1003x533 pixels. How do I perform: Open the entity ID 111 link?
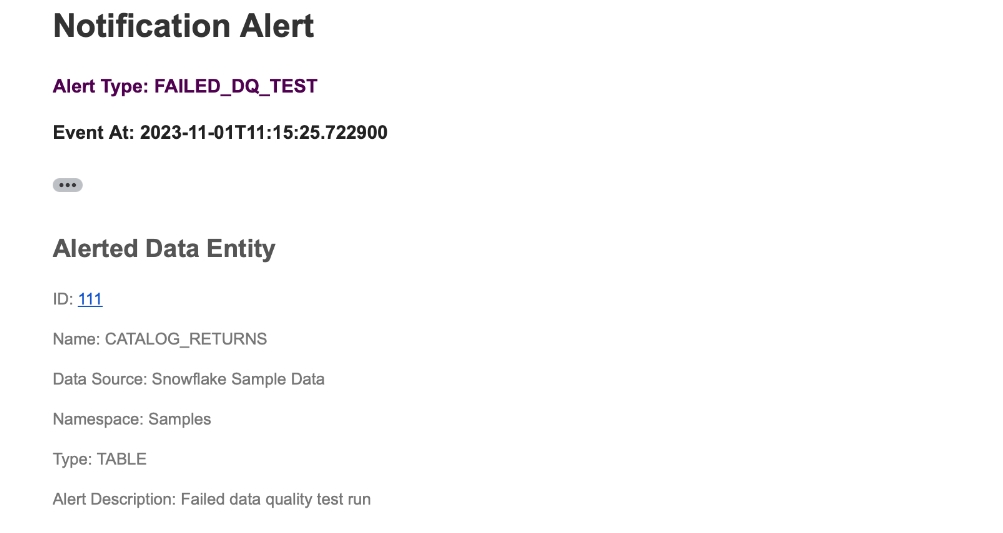click(x=90, y=299)
